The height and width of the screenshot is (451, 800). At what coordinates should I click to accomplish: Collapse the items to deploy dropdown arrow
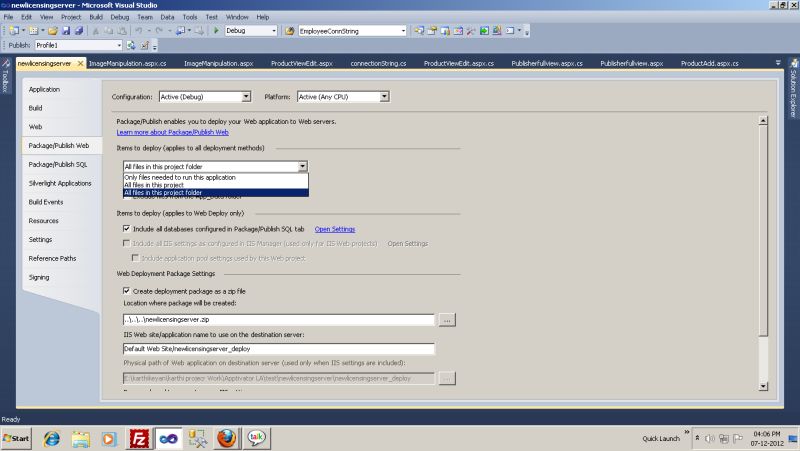tap(303, 166)
